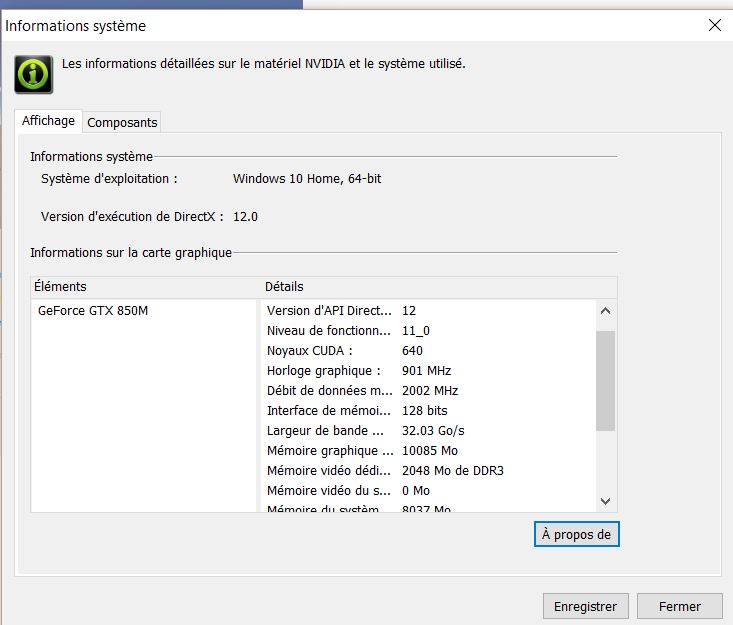Select the Mémoire vidéo dédi... row
Screen dimensions: 733x625
428,471
